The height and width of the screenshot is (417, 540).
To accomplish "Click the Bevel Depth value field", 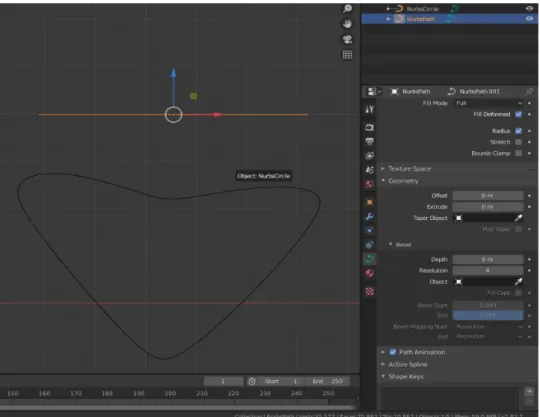I will tap(488, 259).
